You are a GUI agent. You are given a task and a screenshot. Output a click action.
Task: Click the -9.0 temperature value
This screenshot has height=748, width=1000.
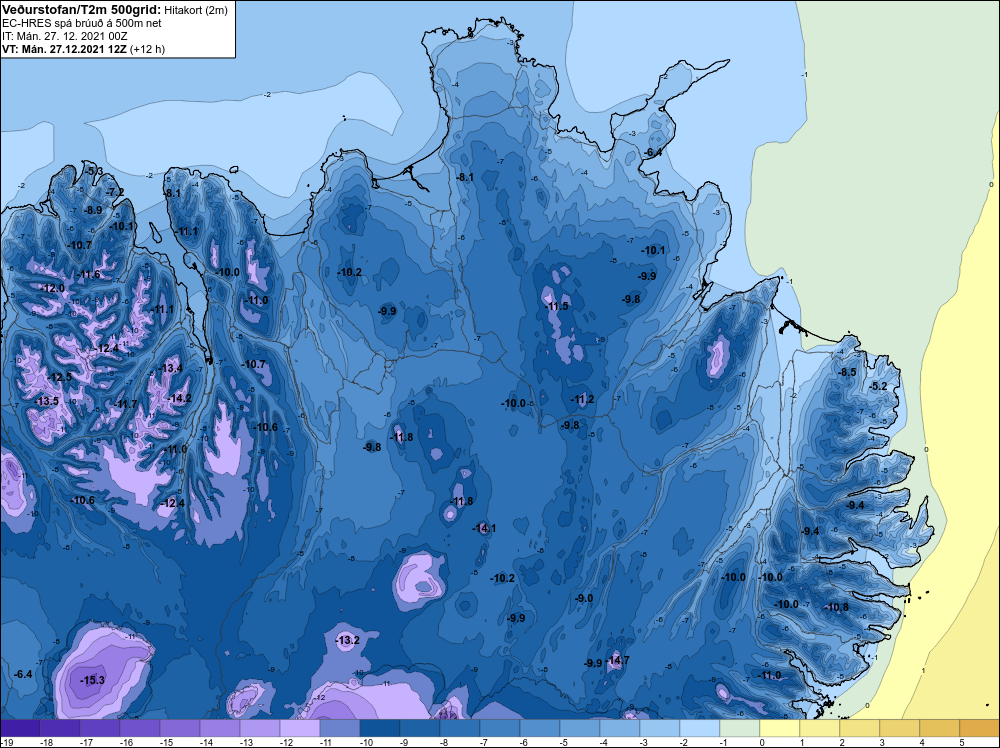tap(584, 598)
